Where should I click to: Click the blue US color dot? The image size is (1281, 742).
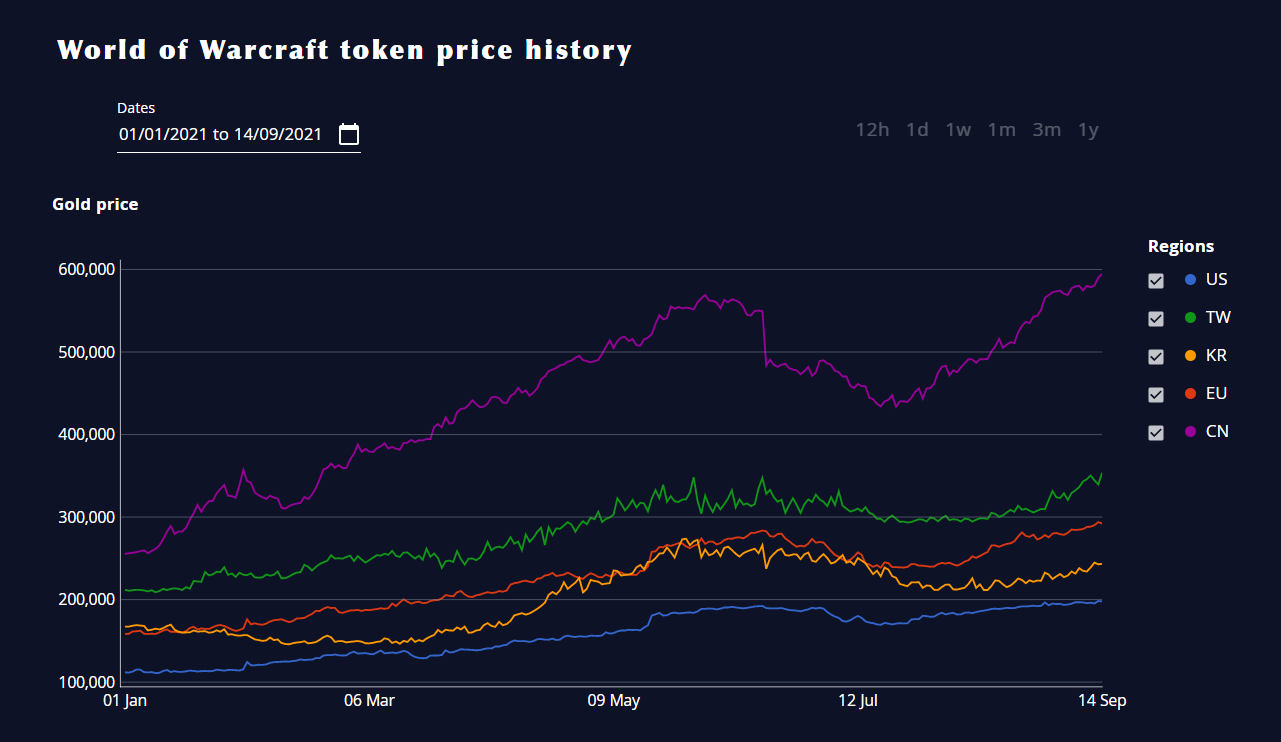click(x=1190, y=280)
